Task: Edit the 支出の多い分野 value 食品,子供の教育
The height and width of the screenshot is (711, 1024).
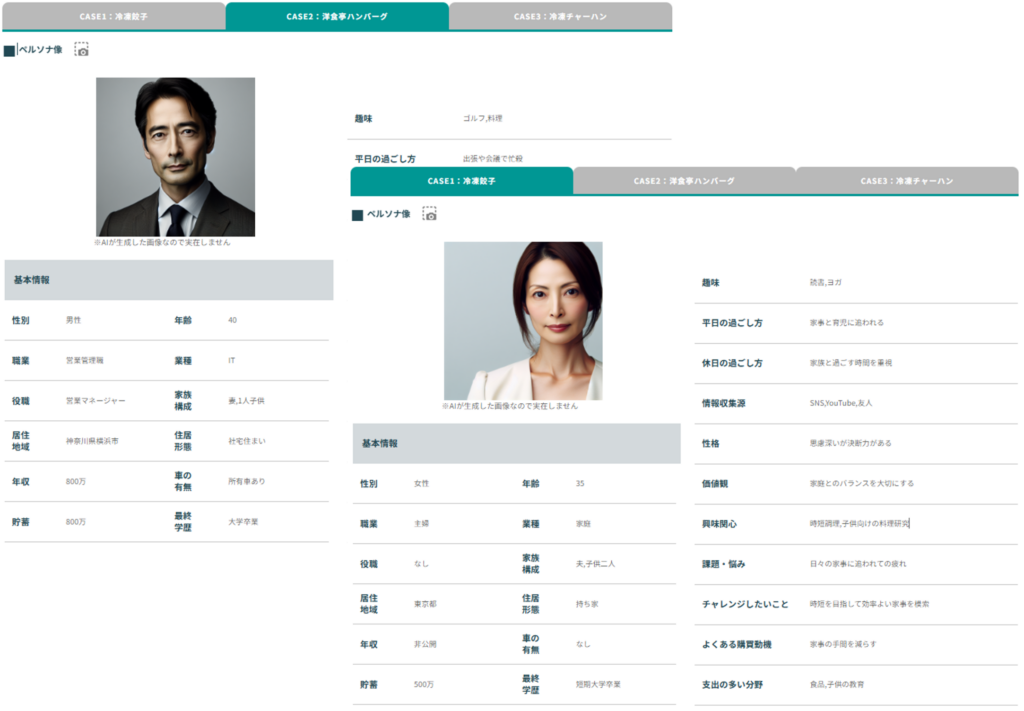Action: (837, 685)
